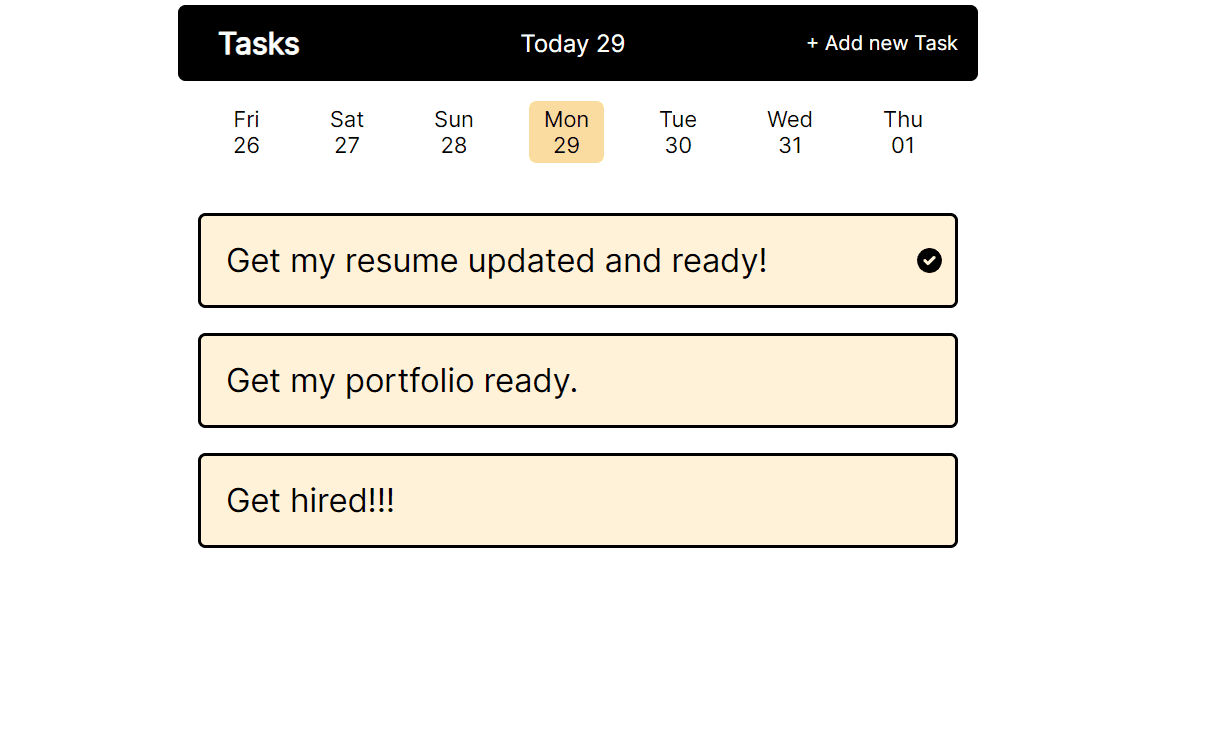Select the 'Get my portfolio ready.' task card
Viewport: 1227px width, 743px height.
(578, 380)
